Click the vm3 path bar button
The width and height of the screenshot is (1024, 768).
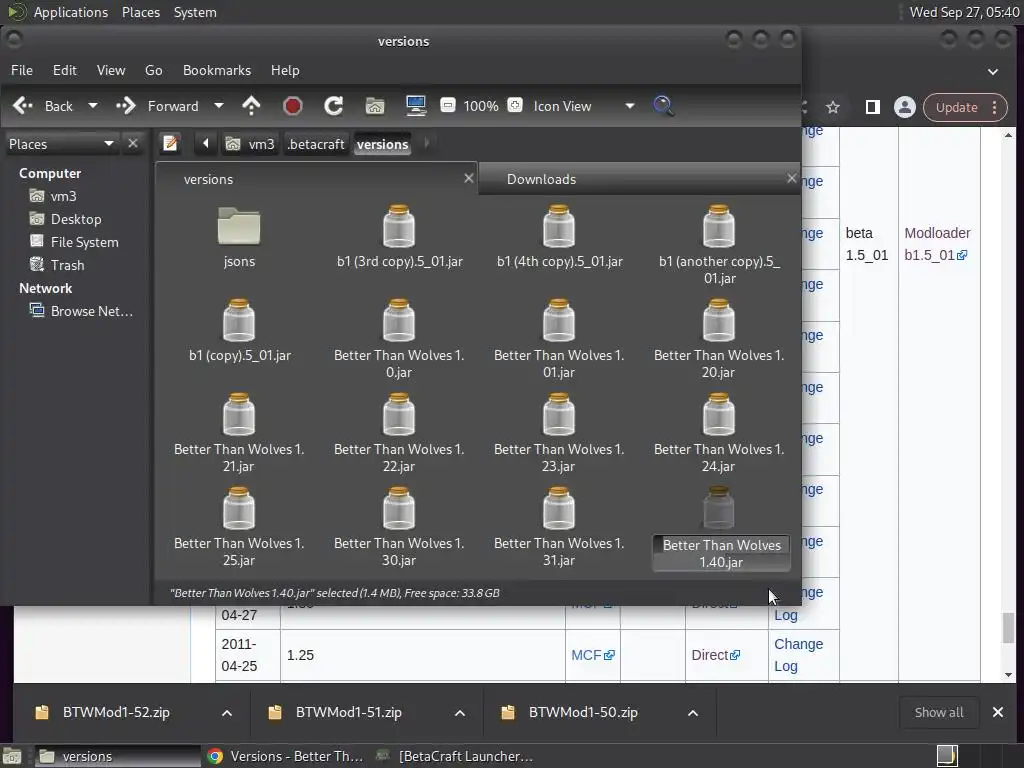pos(250,144)
